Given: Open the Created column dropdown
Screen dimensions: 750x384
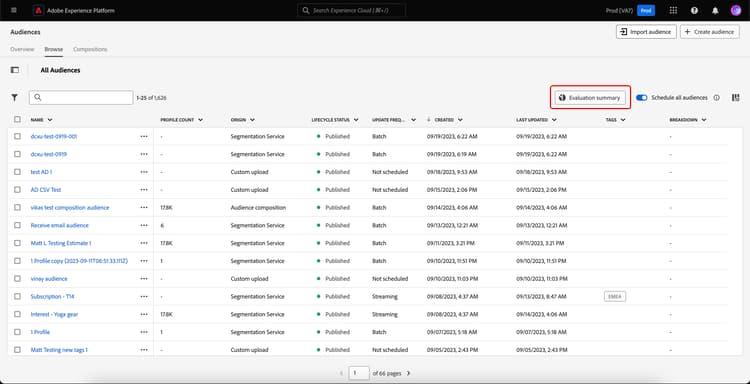Looking at the screenshot, I should click(x=460, y=120).
